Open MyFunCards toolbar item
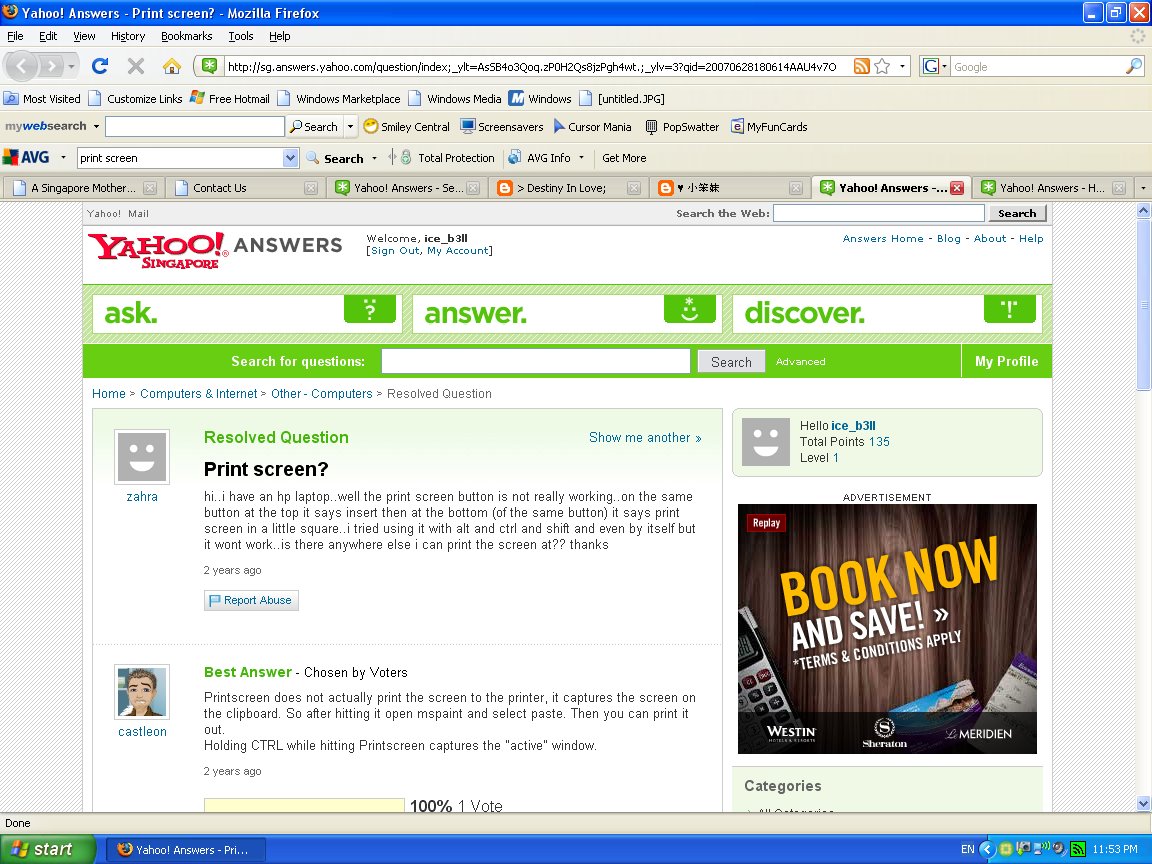 click(769, 126)
